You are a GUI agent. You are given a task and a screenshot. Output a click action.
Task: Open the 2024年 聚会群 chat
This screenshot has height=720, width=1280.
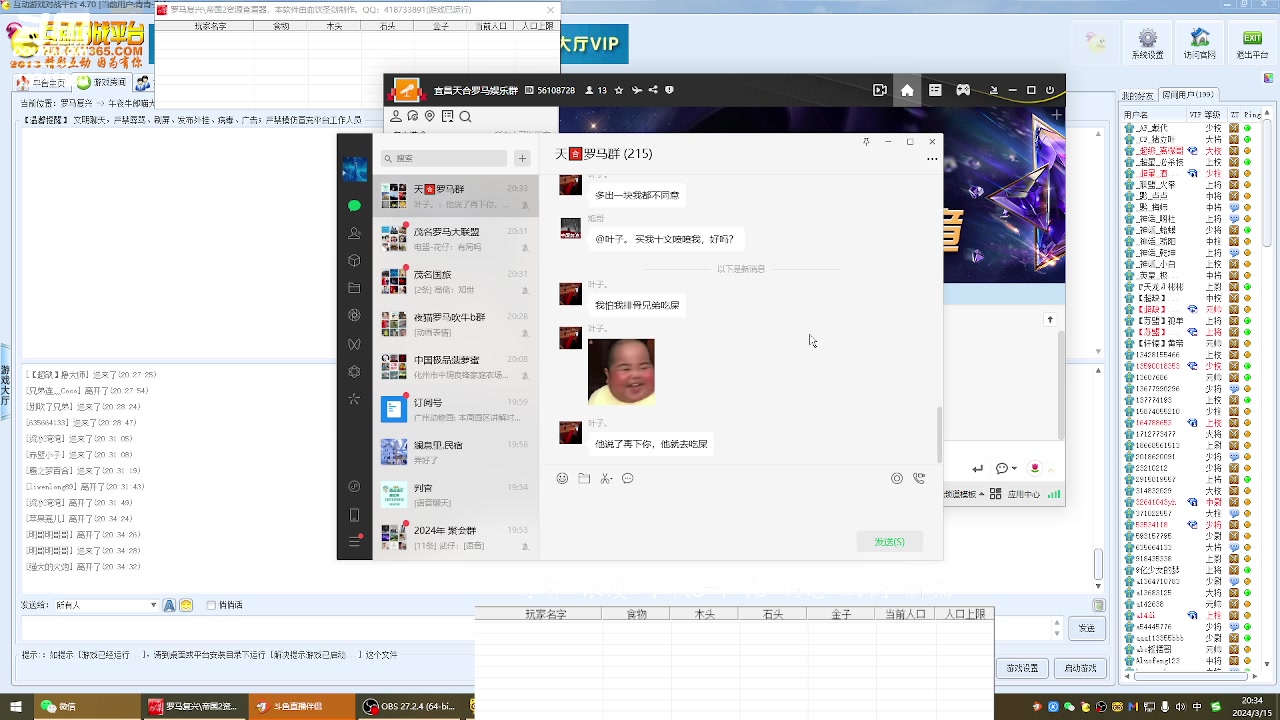pos(455,537)
